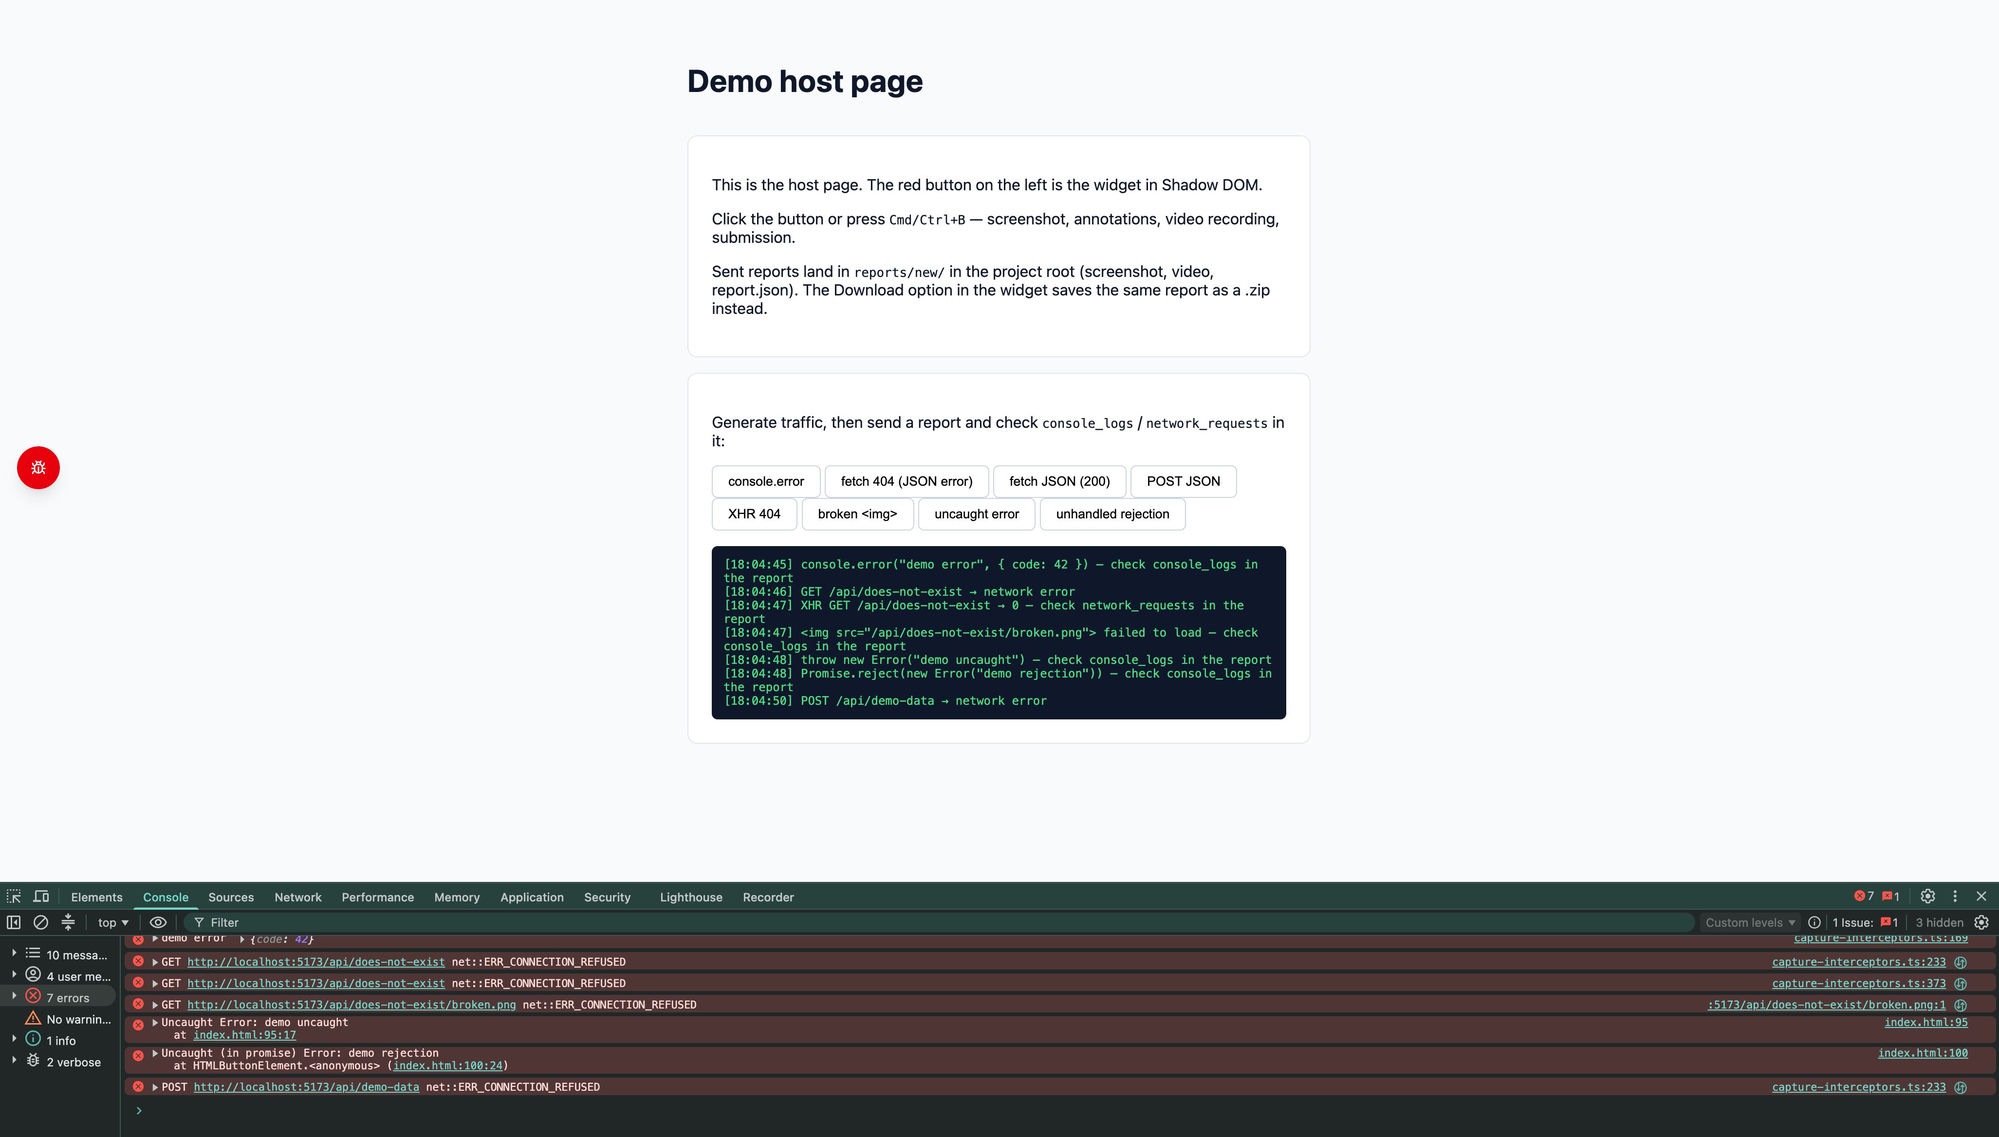
Task: Click the info circle icon beside Custom levels
Action: pos(1814,922)
